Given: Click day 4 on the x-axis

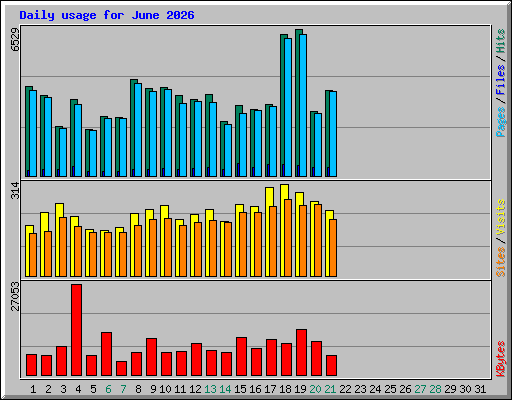Looking at the screenshot, I should [x=78, y=389].
